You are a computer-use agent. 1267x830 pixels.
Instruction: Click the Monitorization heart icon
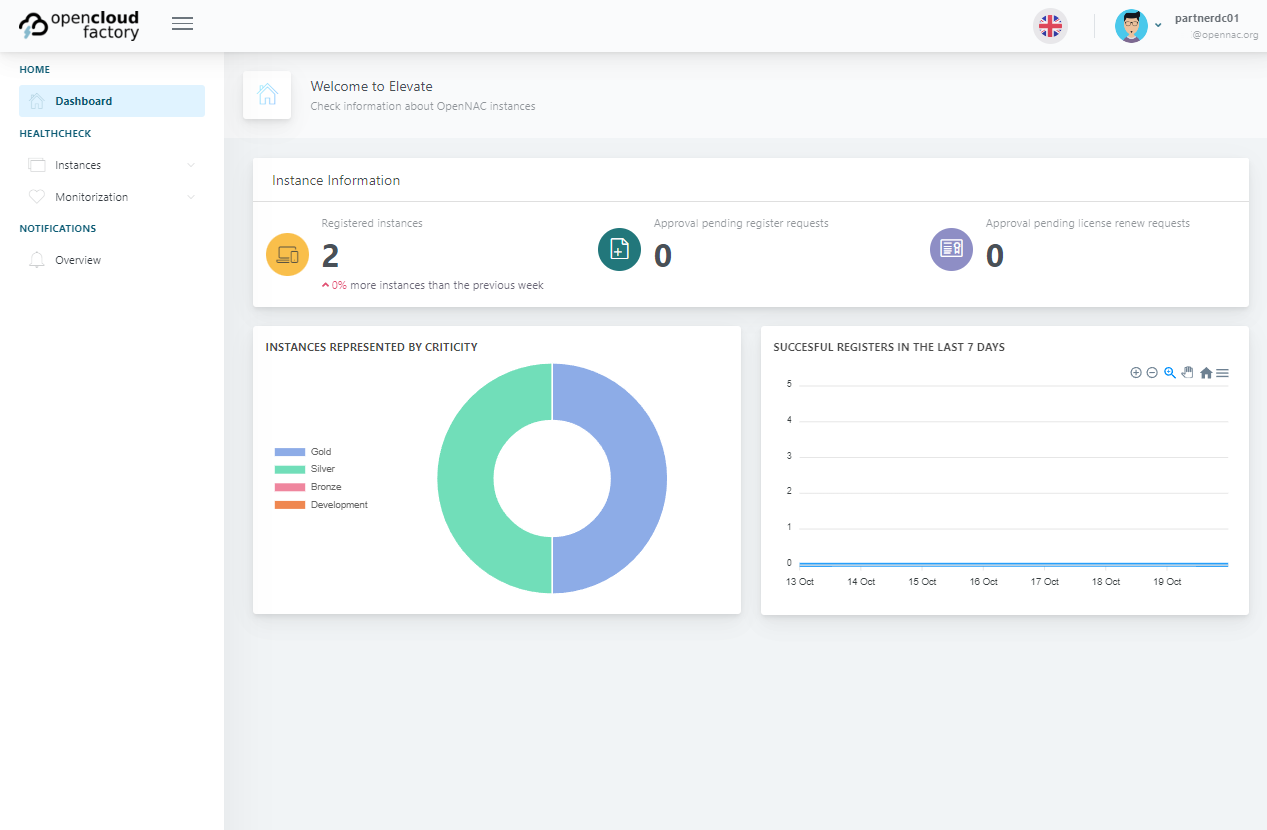(37, 197)
